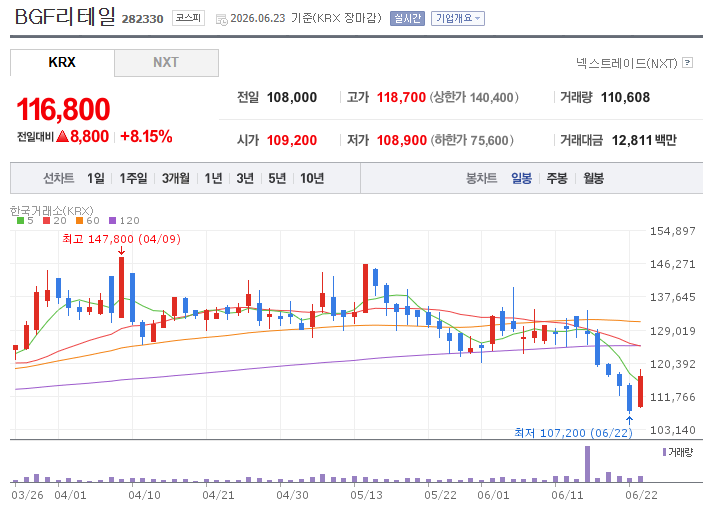This screenshot has height=507, width=703.
Task: Click the low price value 108,900
Action: [402, 140]
